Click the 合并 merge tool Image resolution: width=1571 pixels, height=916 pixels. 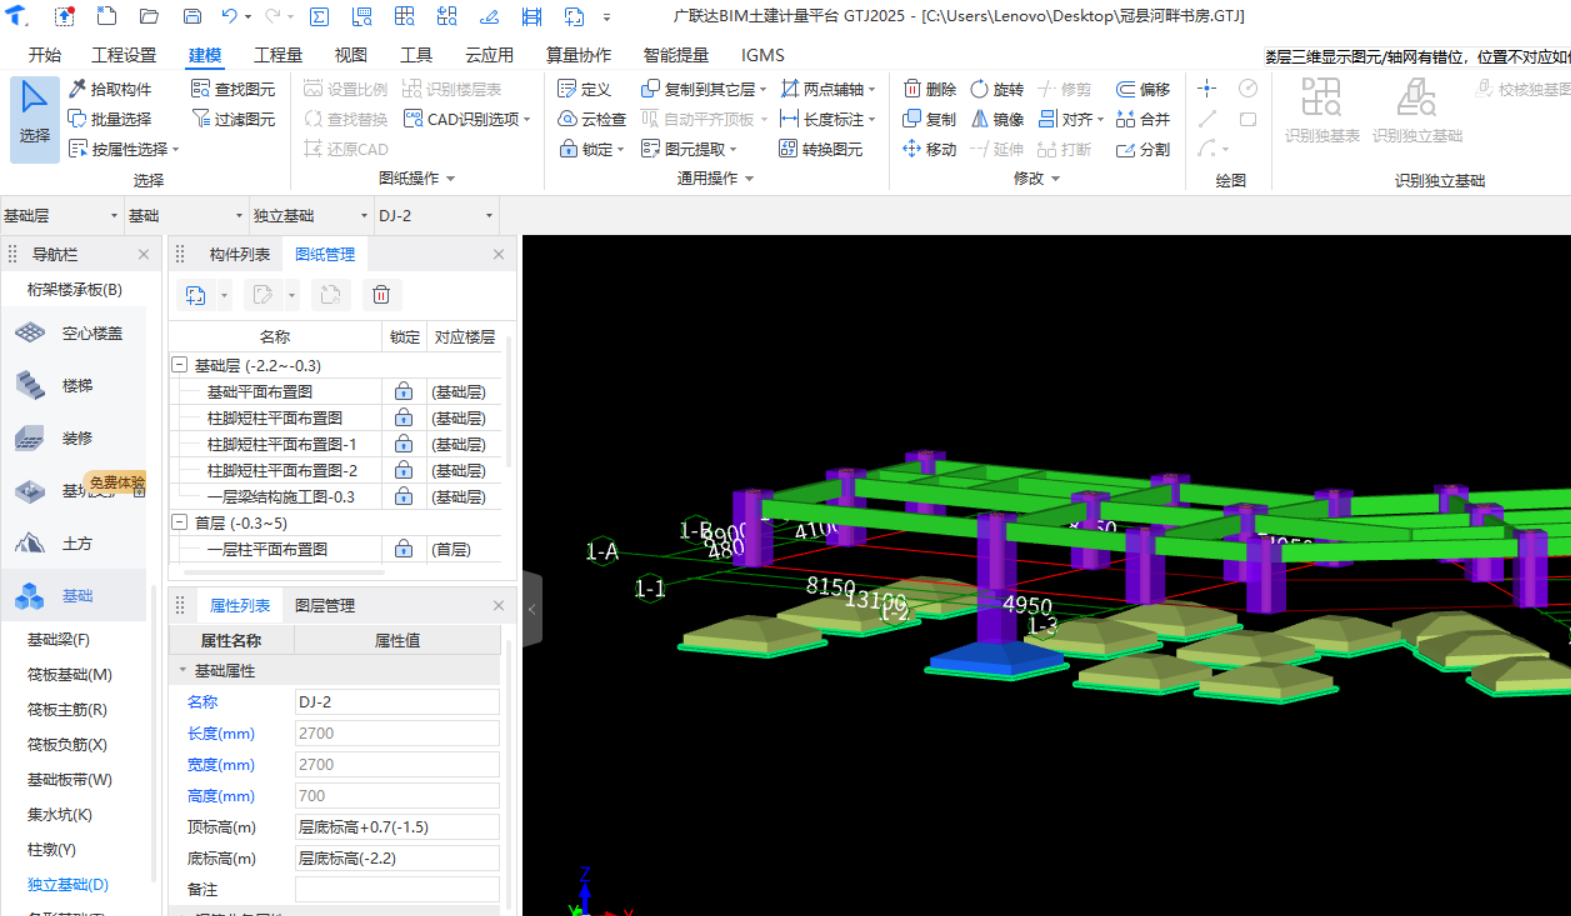point(1143,119)
